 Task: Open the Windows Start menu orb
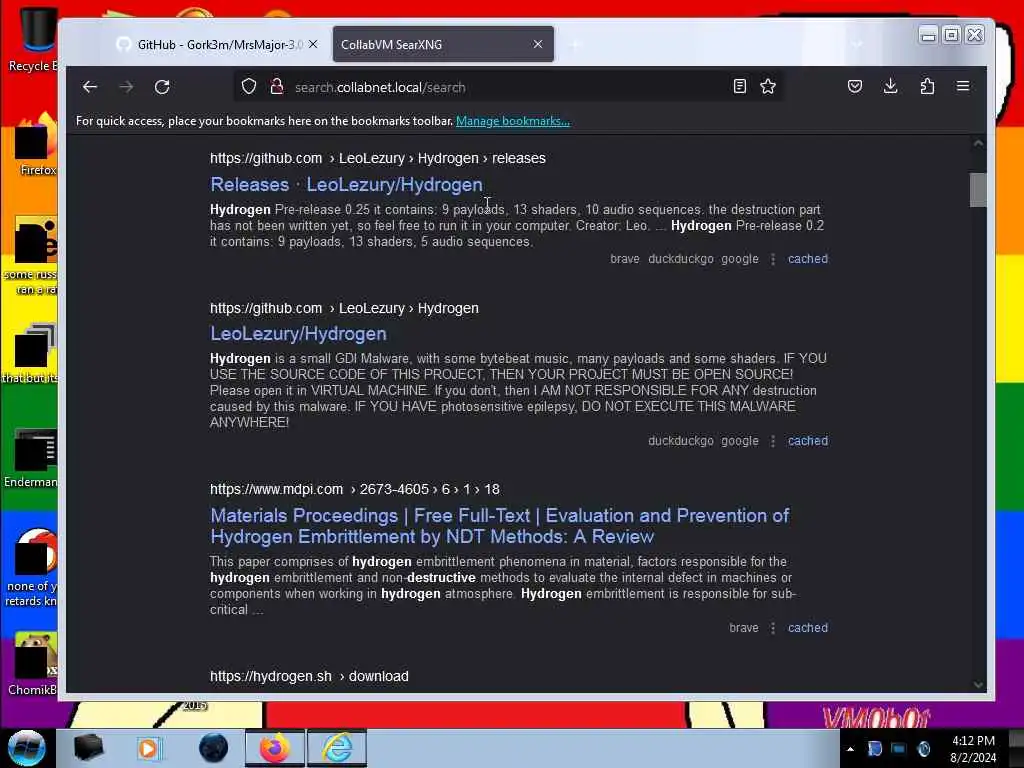(x=27, y=748)
